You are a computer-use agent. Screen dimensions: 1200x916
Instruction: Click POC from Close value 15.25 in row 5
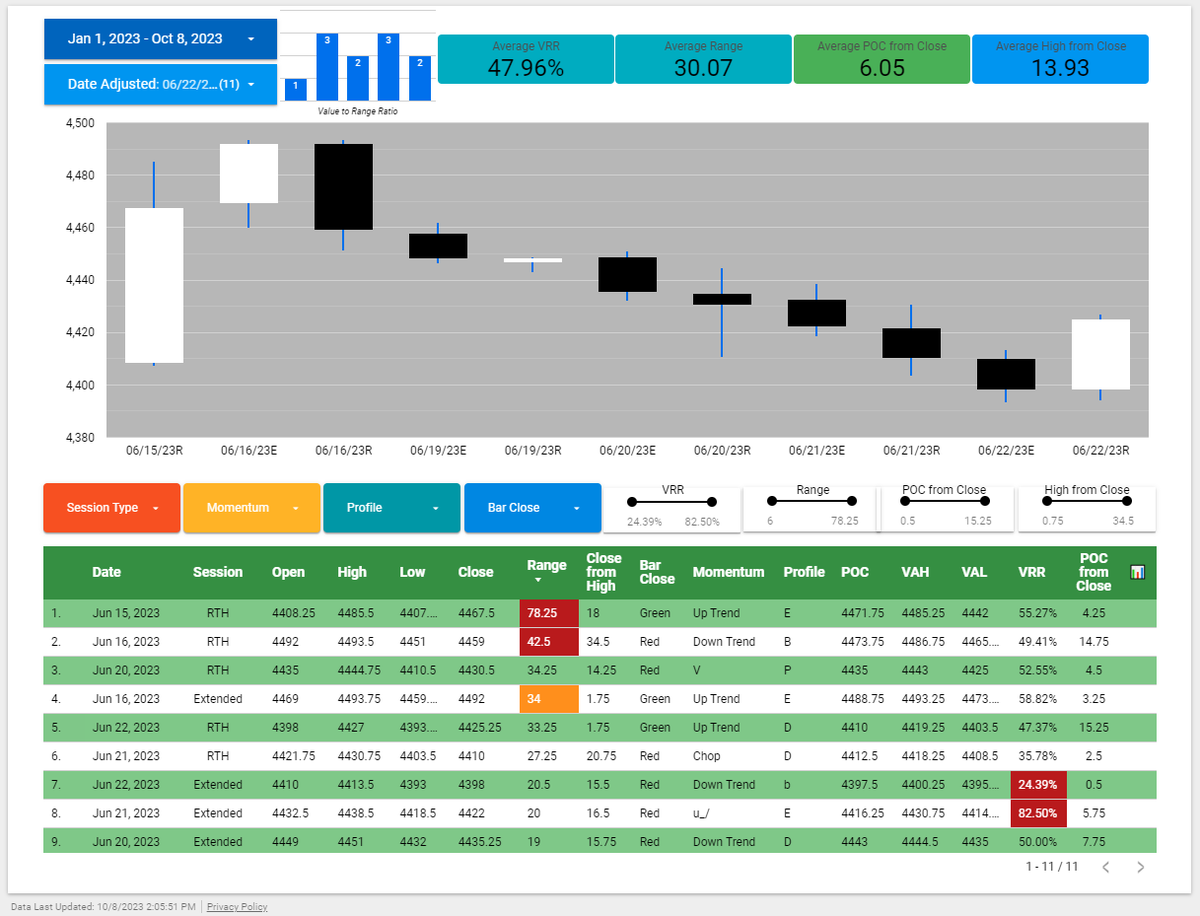[x=1092, y=728]
